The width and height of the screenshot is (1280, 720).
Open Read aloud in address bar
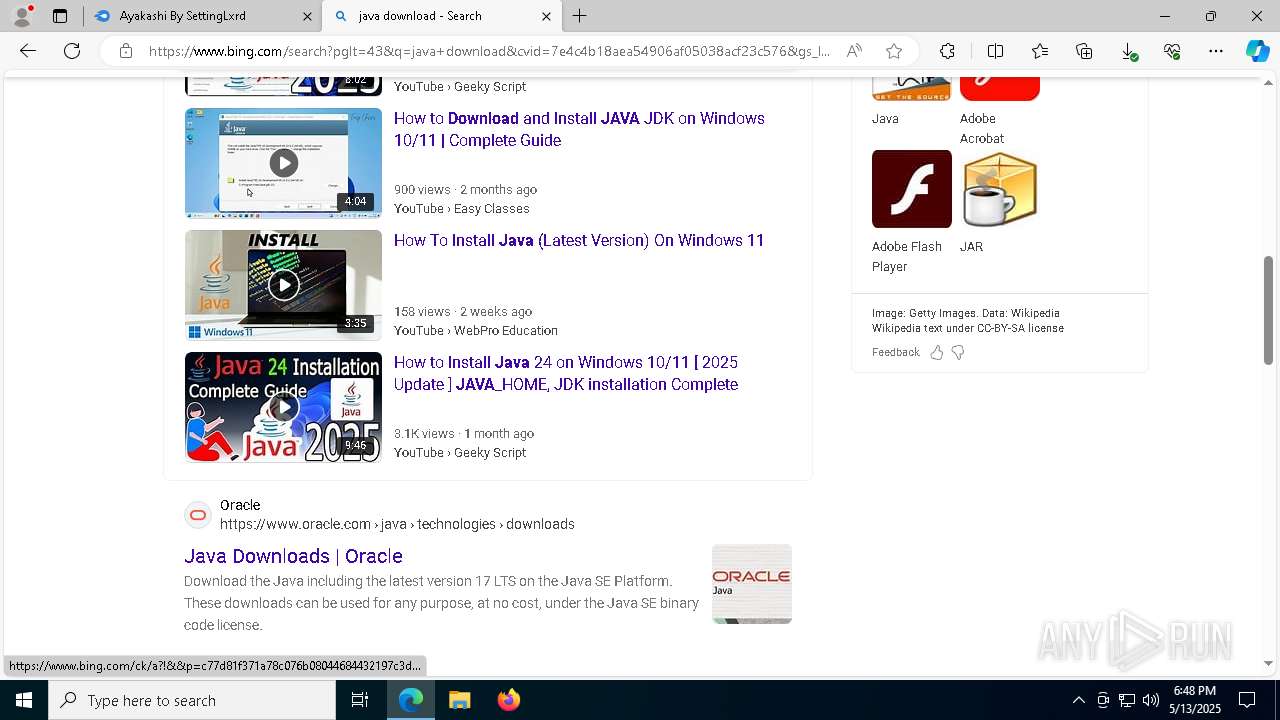coord(854,51)
